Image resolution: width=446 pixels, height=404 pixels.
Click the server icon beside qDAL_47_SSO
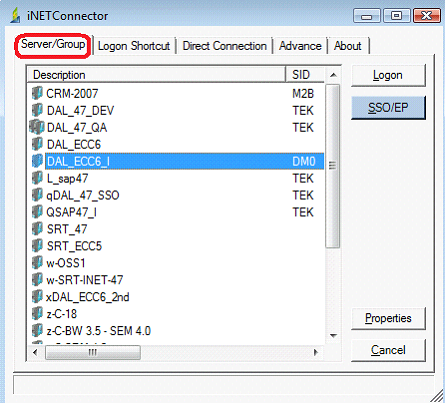(x=37, y=195)
